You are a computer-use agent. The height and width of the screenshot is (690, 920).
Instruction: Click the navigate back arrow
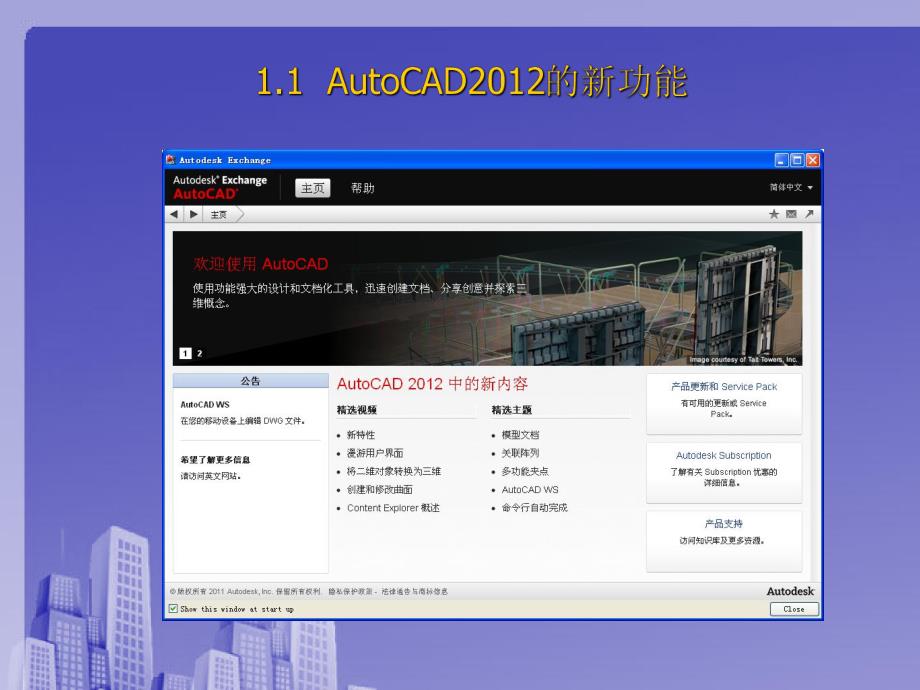[173, 214]
